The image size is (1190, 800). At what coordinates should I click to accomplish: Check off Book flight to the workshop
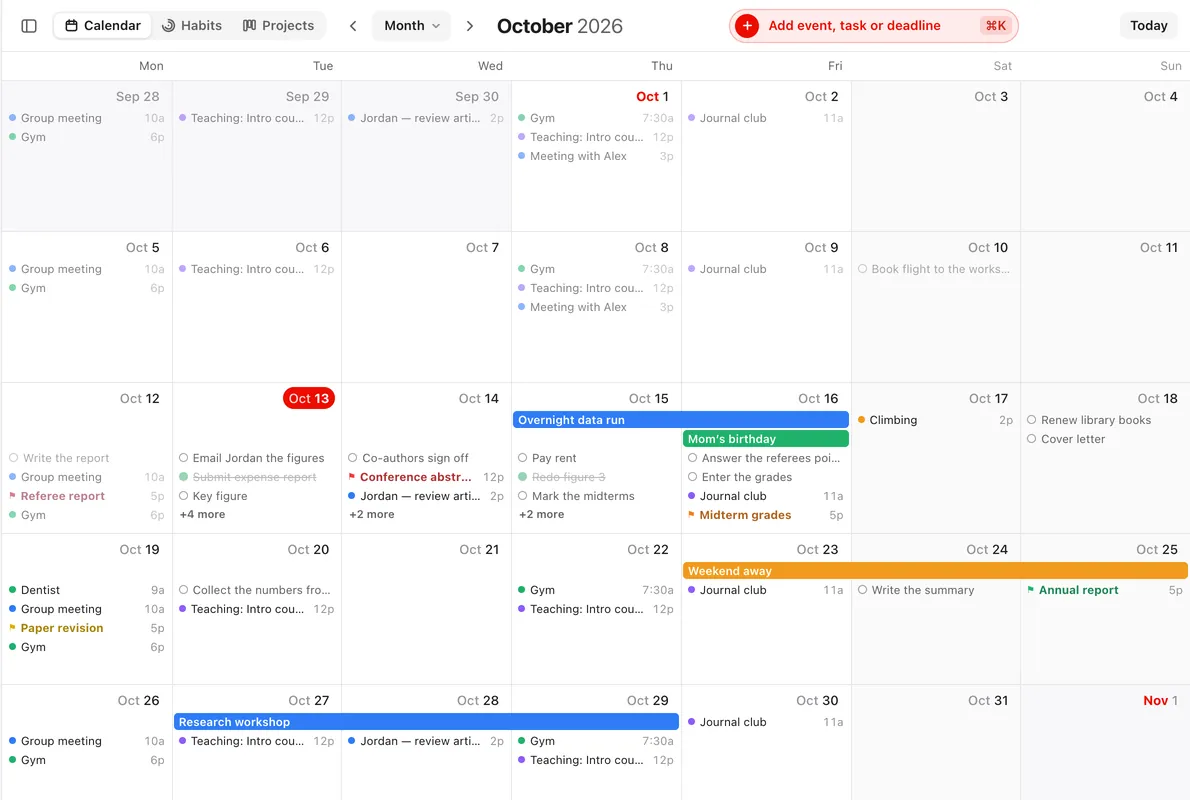click(x=863, y=269)
